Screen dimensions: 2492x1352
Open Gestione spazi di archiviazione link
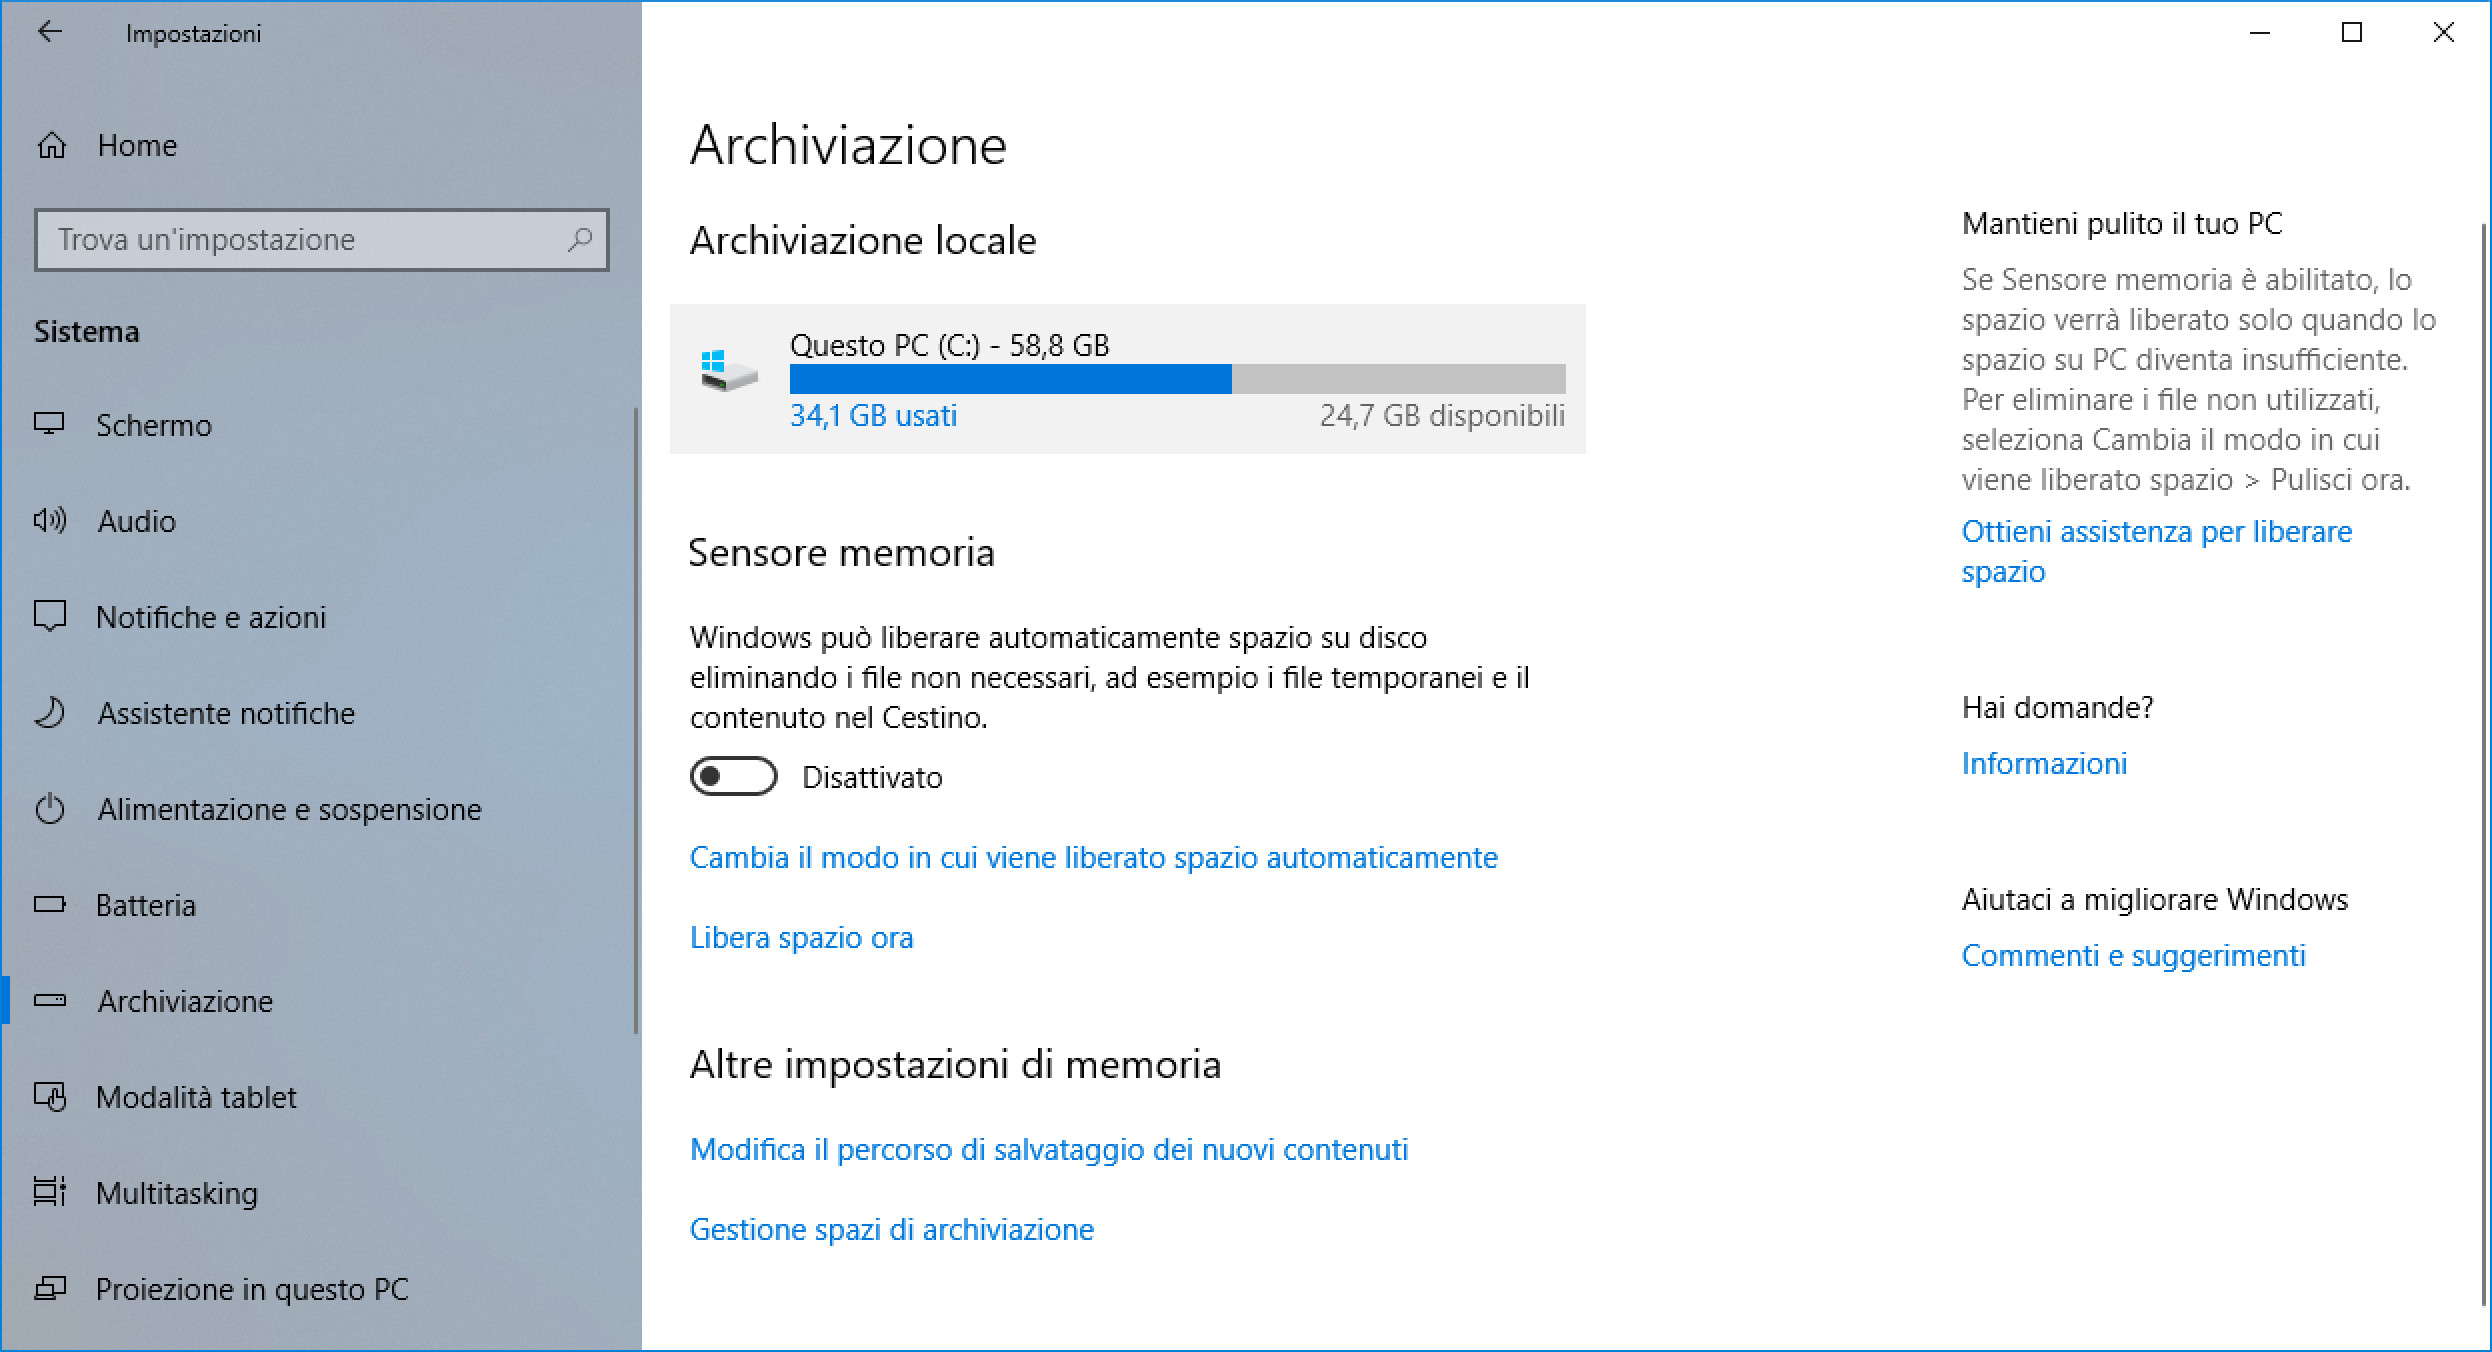click(892, 1230)
